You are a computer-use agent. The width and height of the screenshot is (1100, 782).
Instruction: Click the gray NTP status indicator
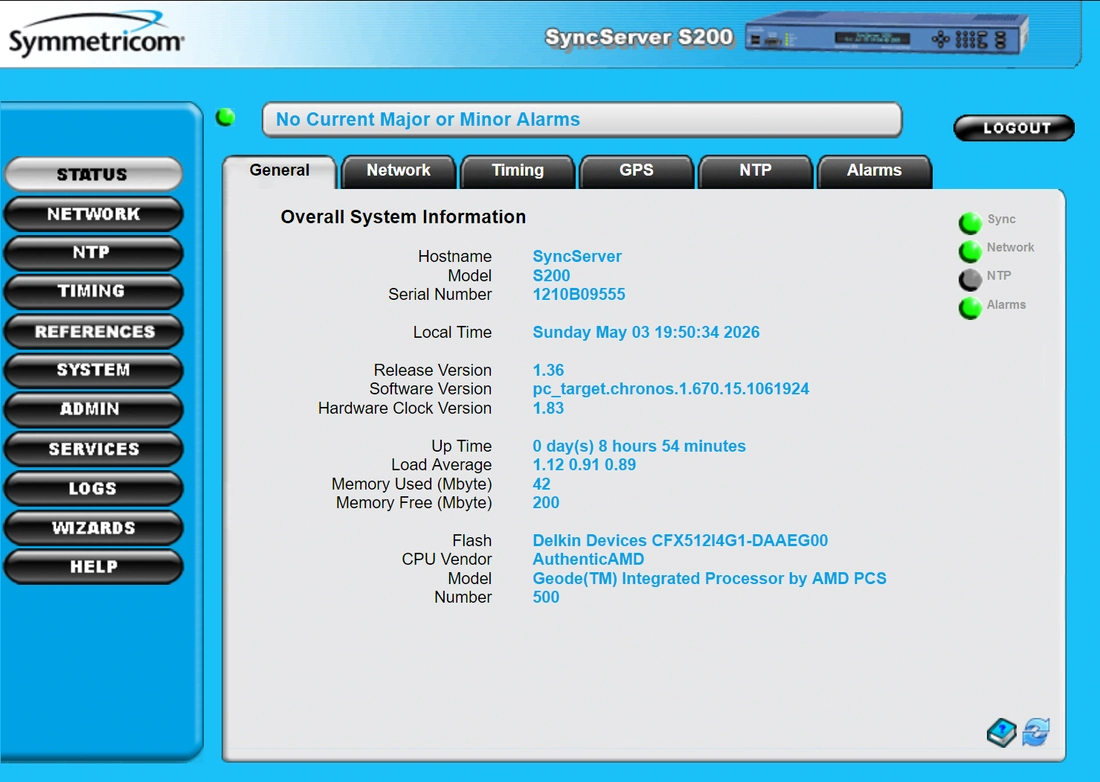pyautogui.click(x=970, y=279)
